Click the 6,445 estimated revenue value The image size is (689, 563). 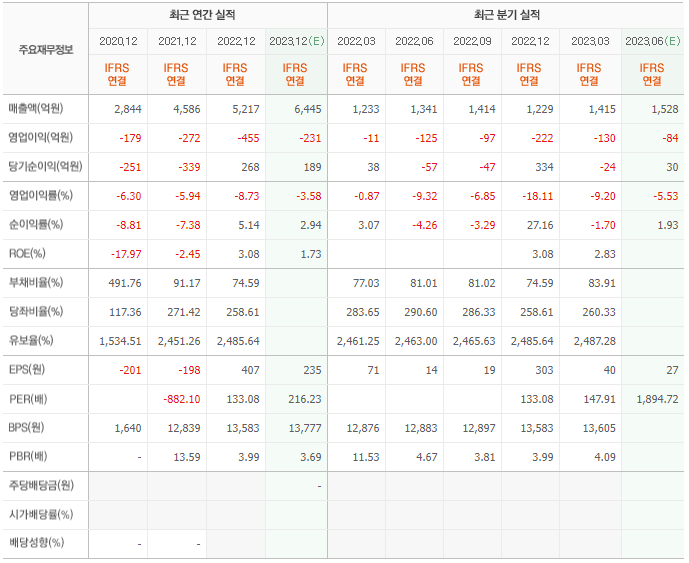pyautogui.click(x=308, y=109)
